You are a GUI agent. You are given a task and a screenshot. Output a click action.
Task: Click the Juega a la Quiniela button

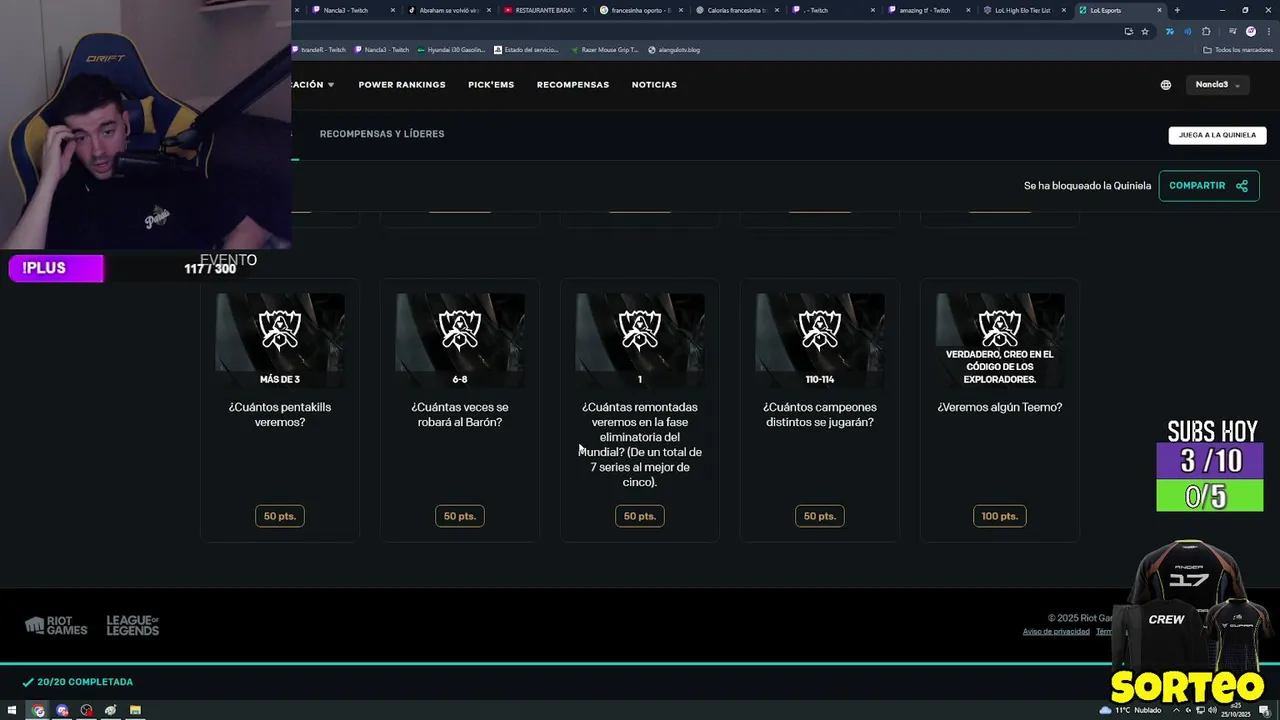1217,135
